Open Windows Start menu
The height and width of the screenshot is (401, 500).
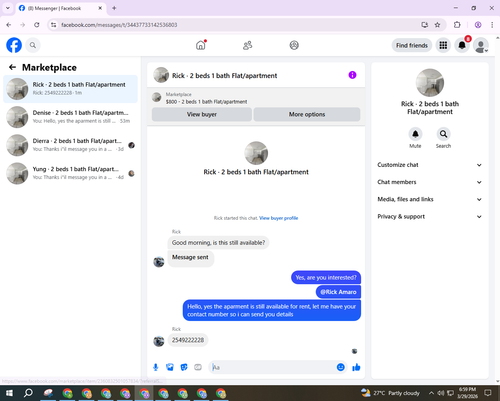click(x=9, y=393)
